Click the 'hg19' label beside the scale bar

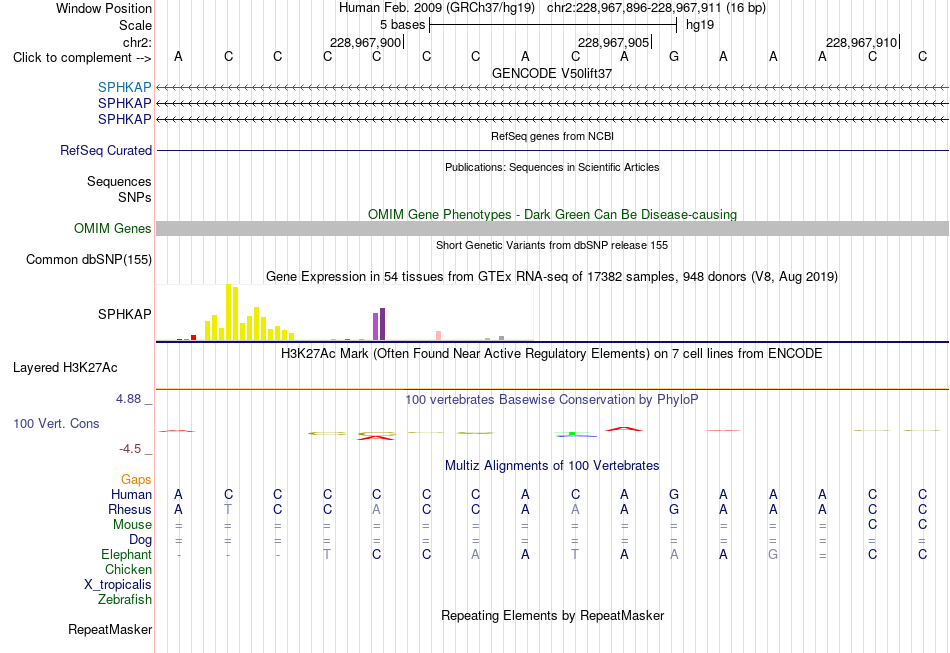[700, 25]
